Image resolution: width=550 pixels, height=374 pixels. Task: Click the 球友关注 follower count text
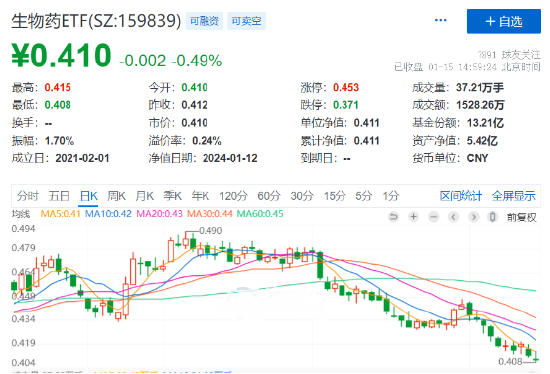[509, 55]
